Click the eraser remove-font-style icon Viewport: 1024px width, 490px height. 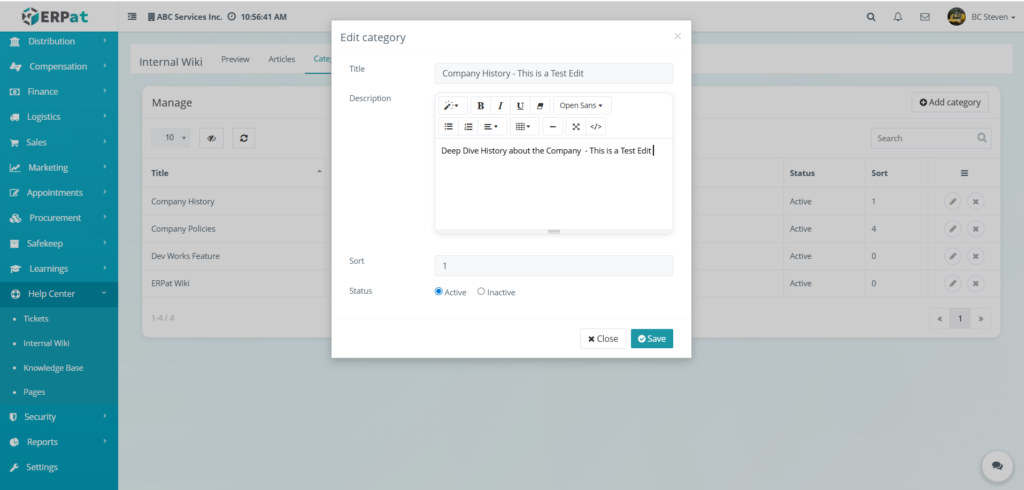(x=540, y=106)
